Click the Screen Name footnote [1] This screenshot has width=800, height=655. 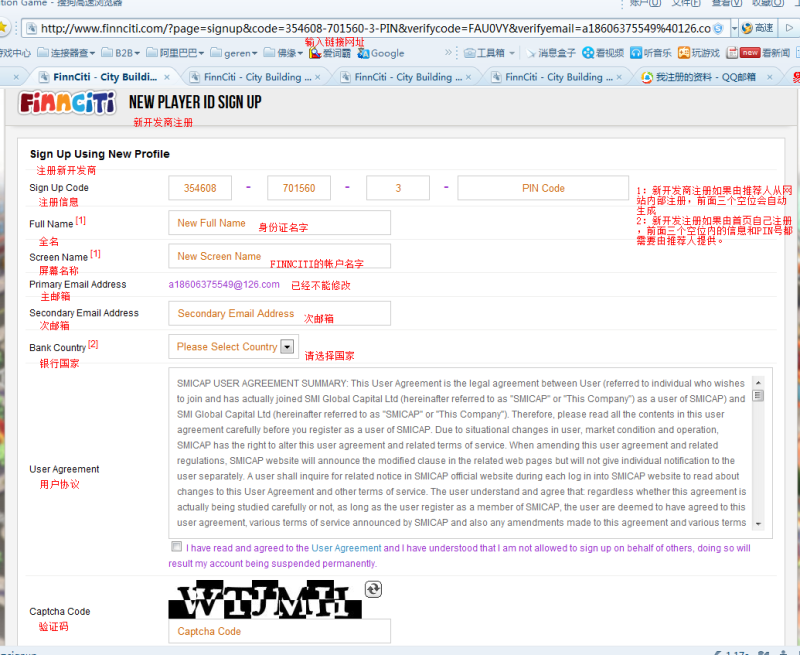pyautogui.click(x=95, y=254)
